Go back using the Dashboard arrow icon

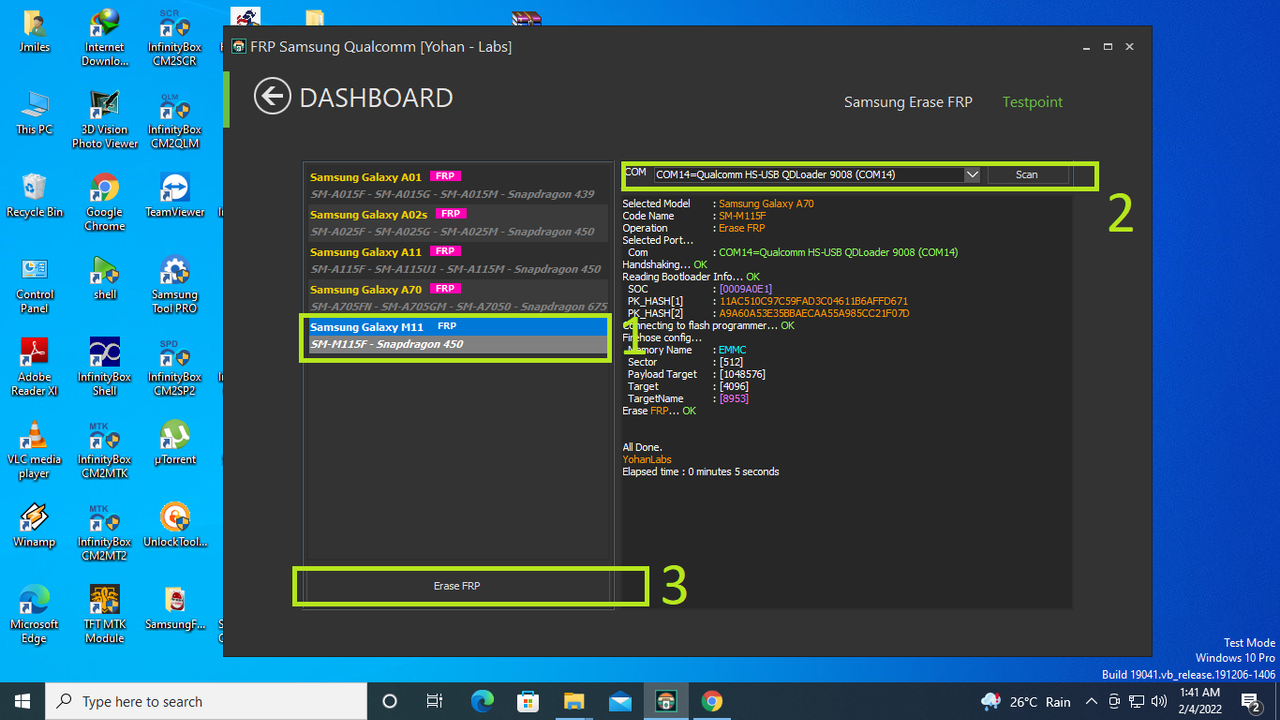point(271,97)
